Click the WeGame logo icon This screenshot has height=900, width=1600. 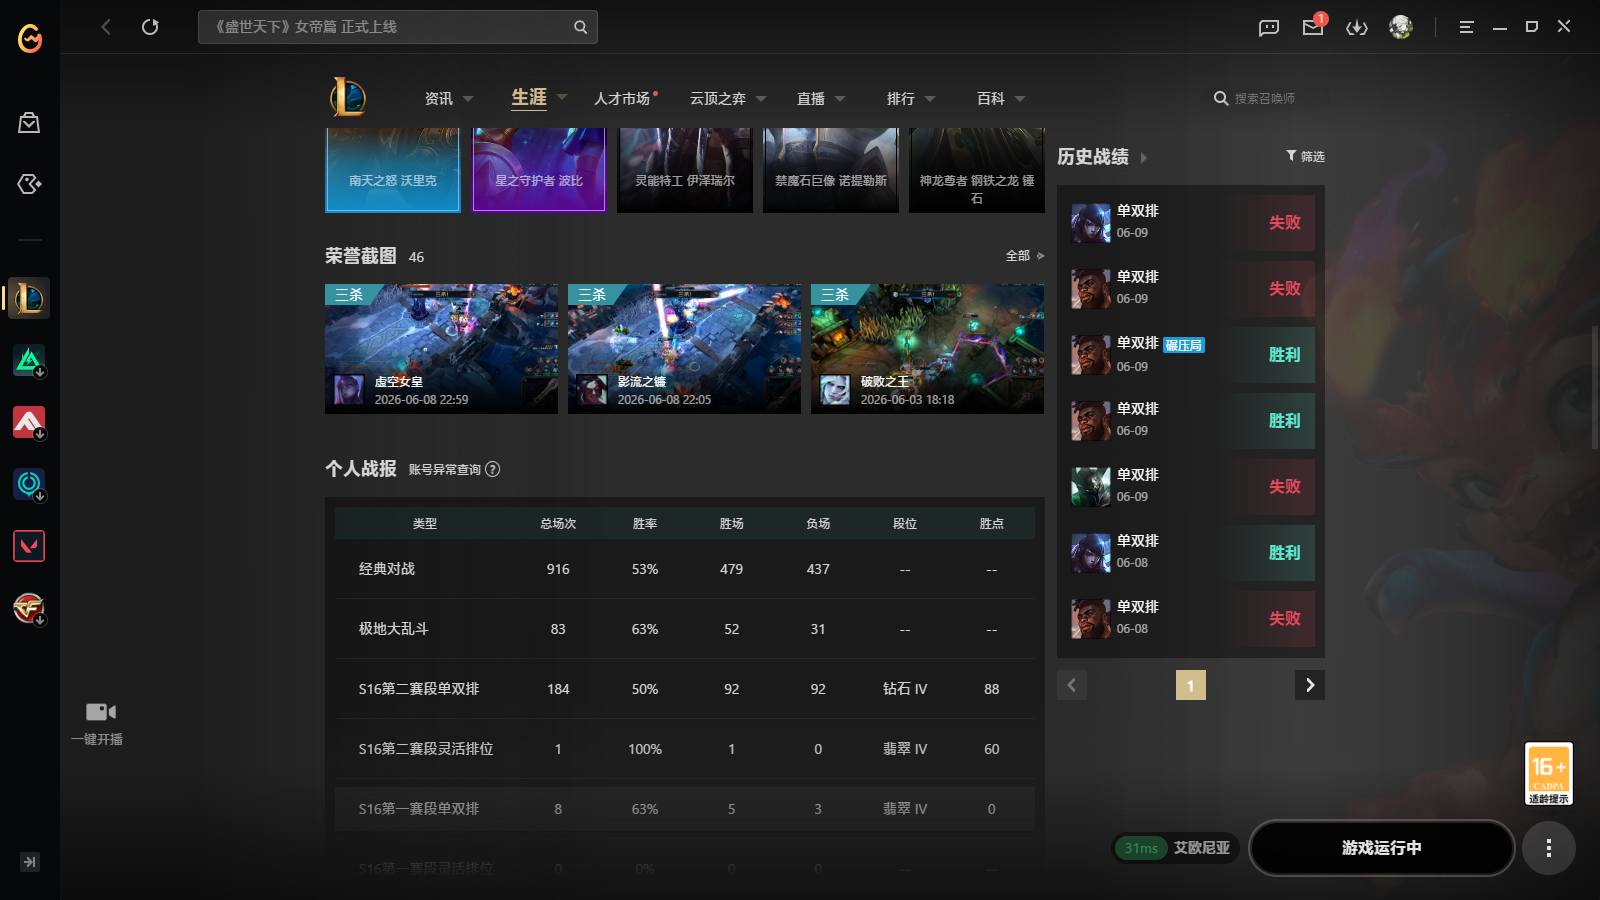[30, 38]
